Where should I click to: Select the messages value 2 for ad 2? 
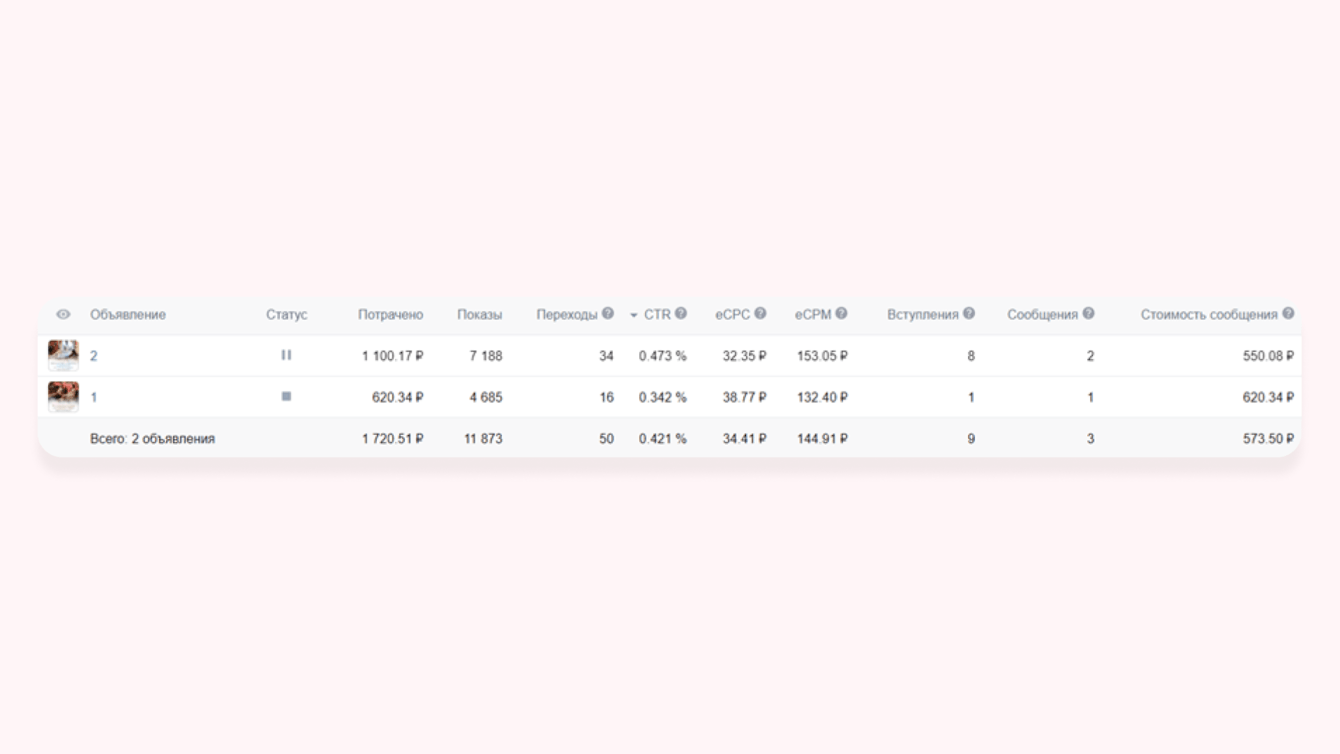(1090, 356)
